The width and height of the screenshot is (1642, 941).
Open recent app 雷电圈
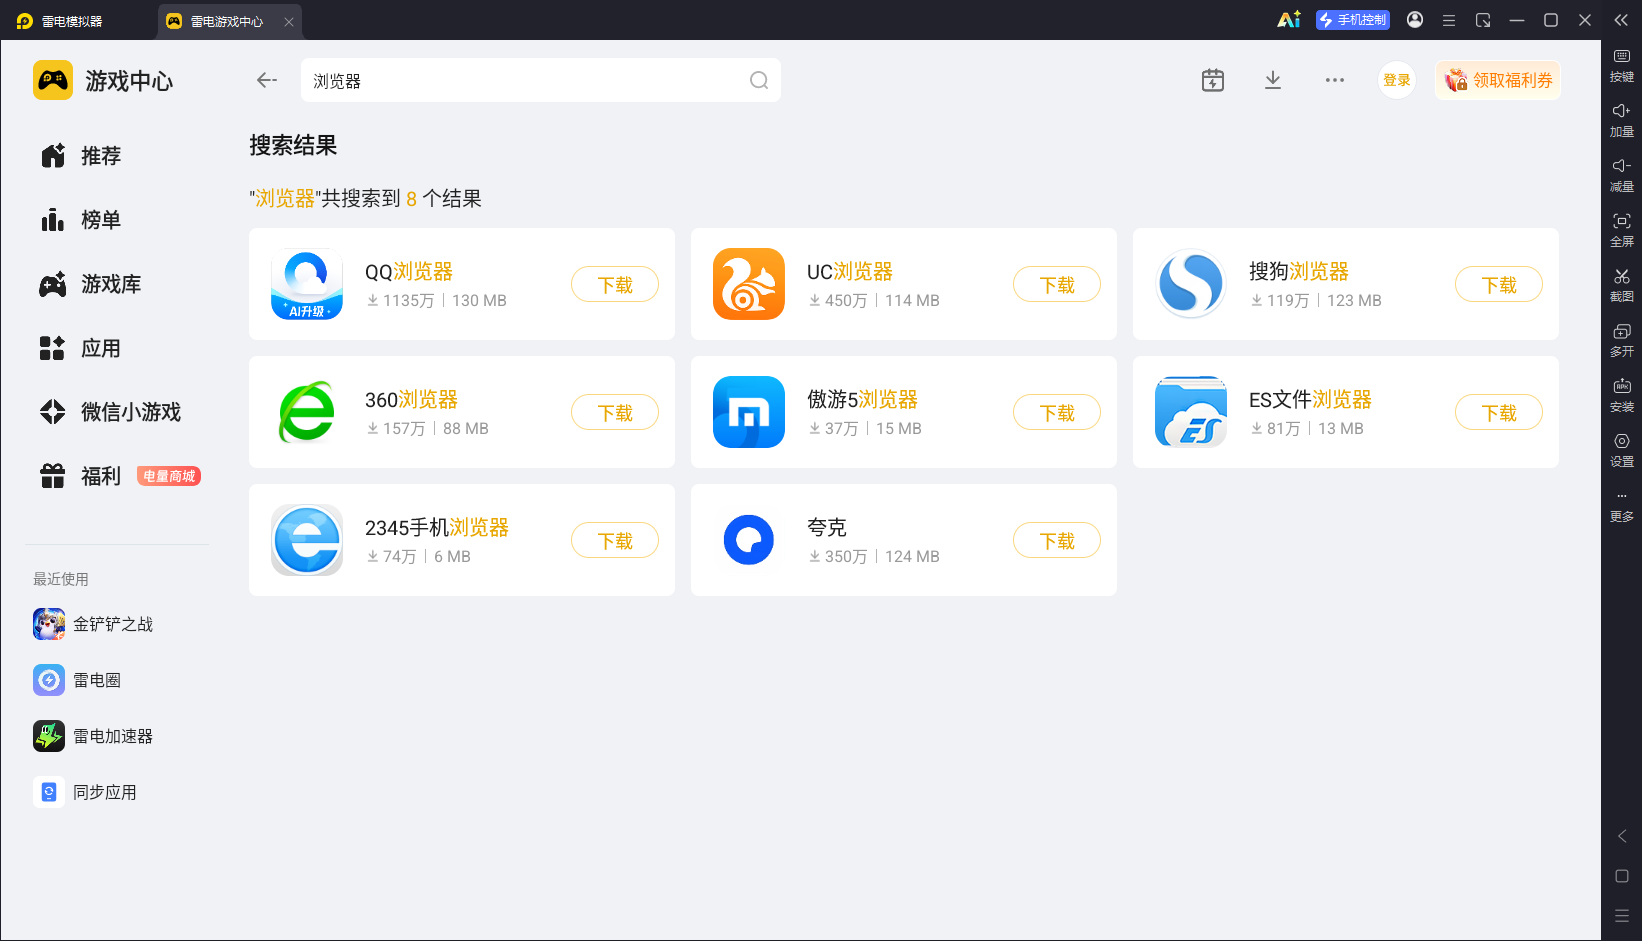click(x=77, y=680)
